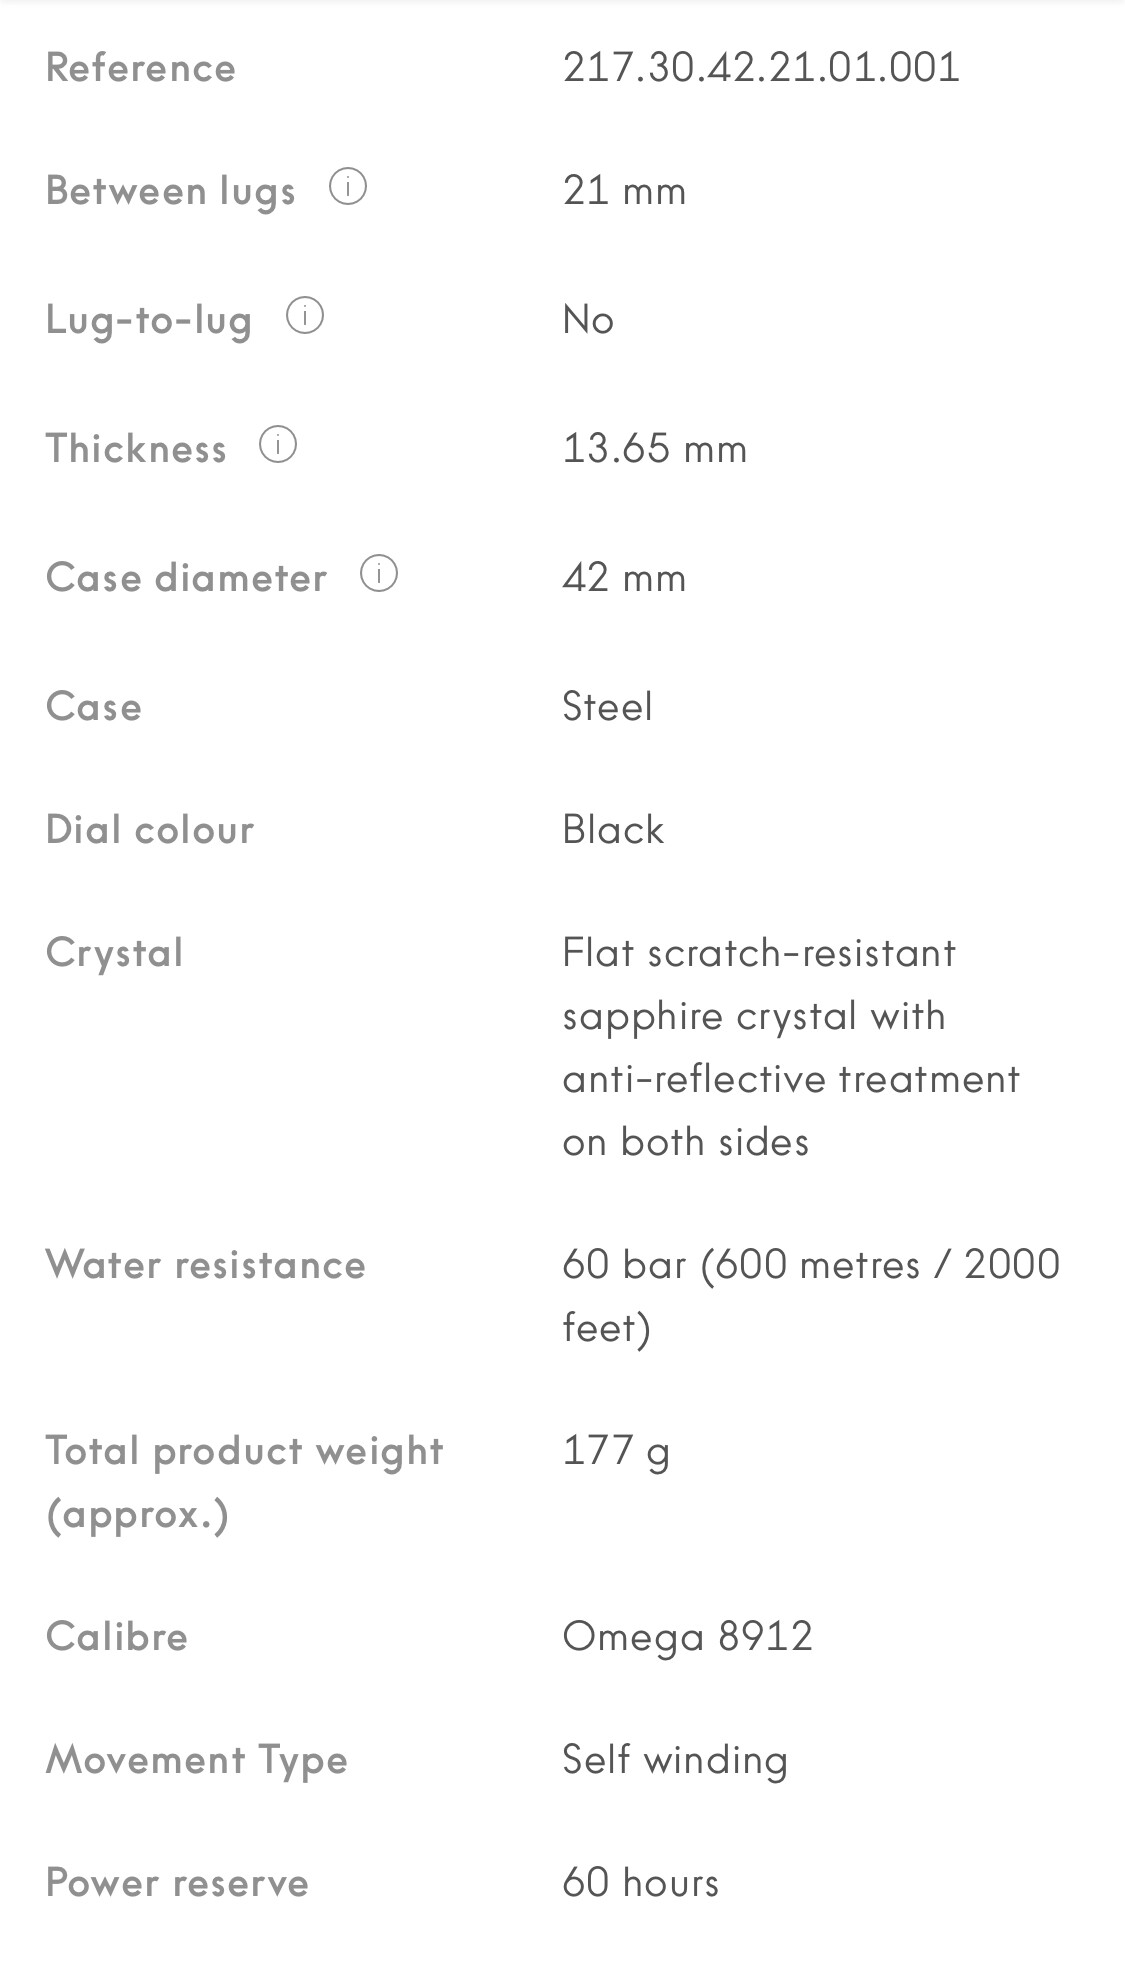
Task: Click the Self winding movement value
Action: coord(675,1759)
